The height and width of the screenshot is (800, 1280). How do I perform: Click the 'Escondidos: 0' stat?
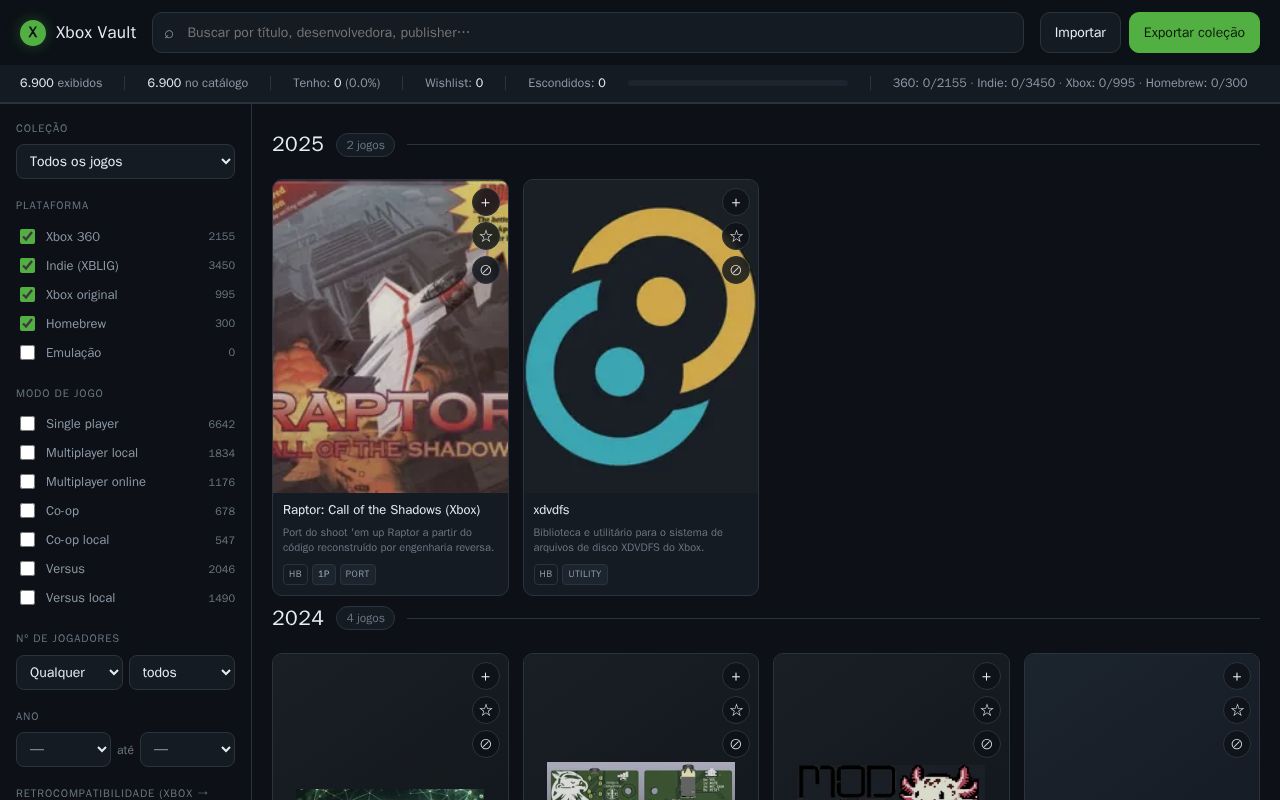pyautogui.click(x=567, y=83)
